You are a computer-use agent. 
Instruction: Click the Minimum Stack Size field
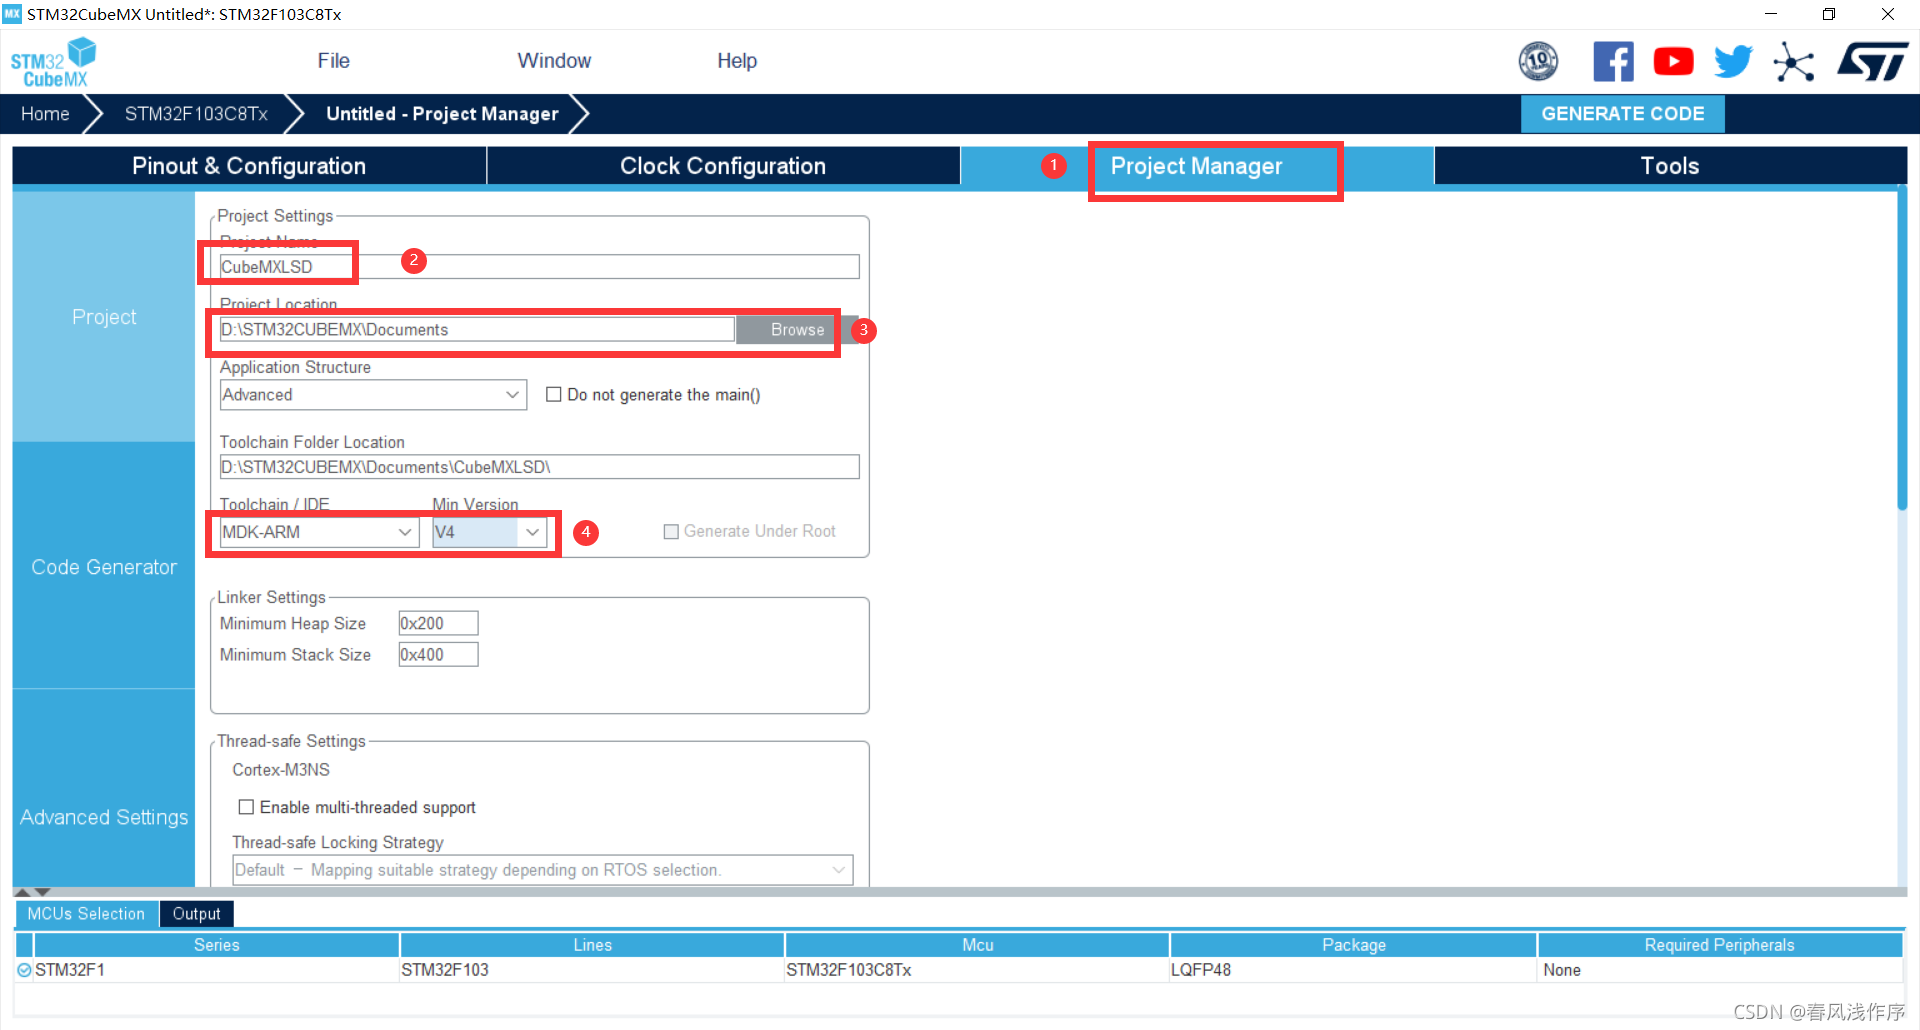tap(438, 655)
